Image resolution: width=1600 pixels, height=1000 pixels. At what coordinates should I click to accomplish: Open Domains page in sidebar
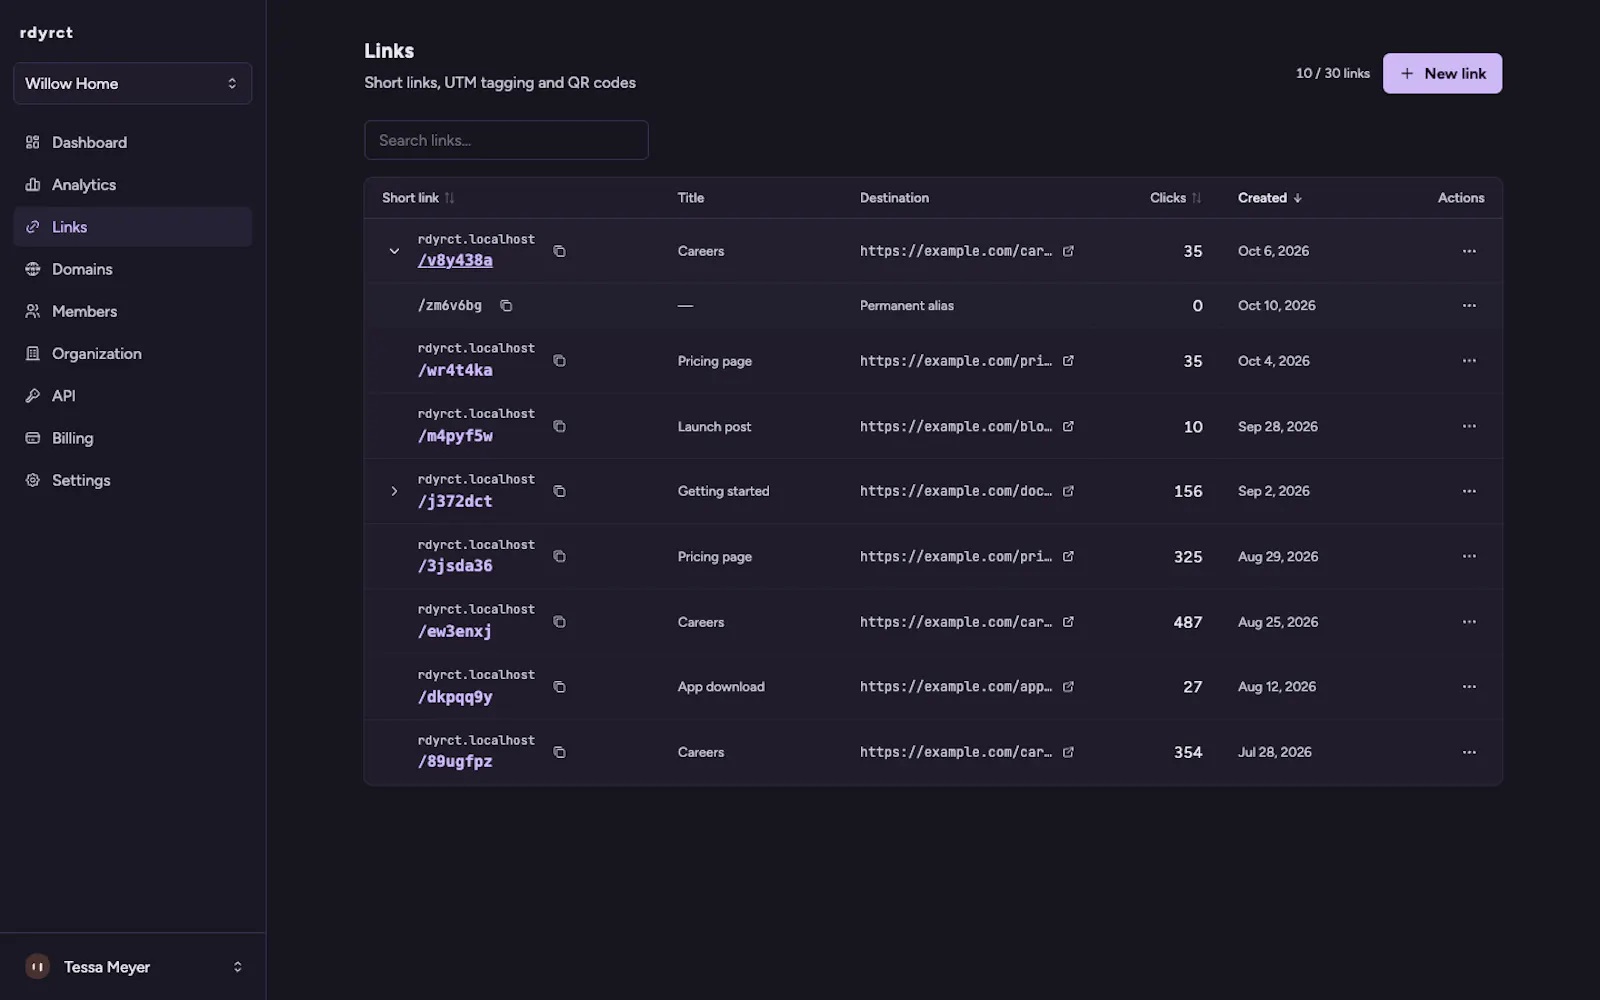pyautogui.click(x=132, y=269)
